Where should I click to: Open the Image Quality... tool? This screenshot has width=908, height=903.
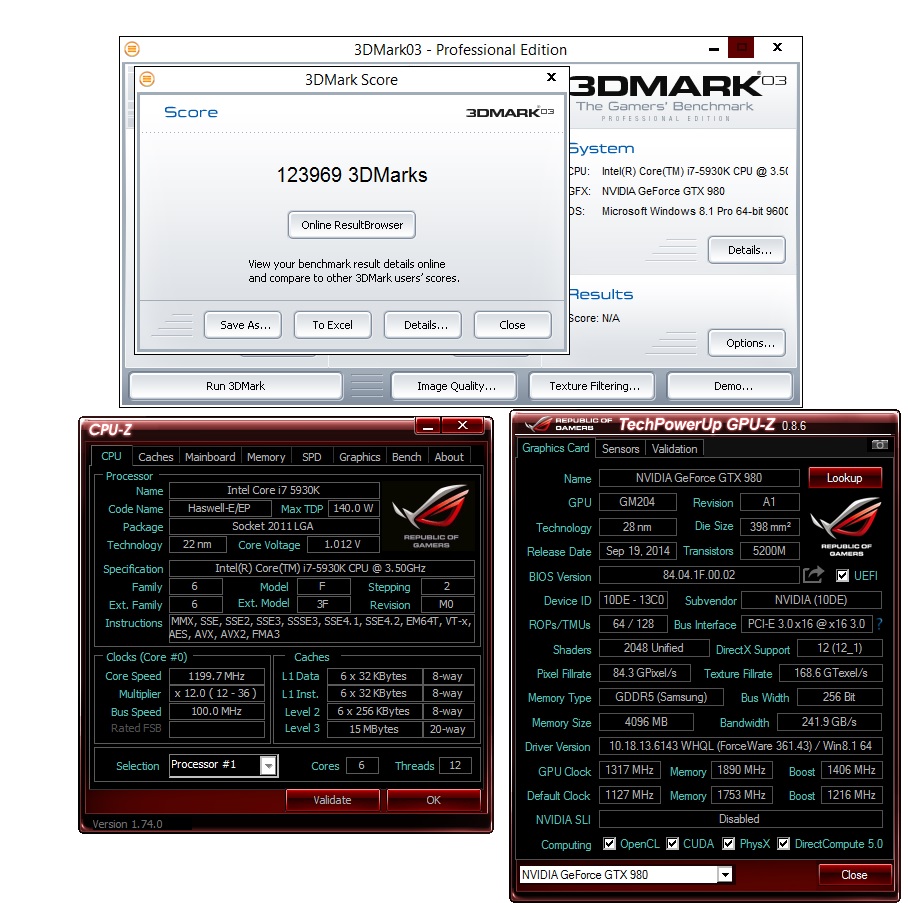click(454, 386)
